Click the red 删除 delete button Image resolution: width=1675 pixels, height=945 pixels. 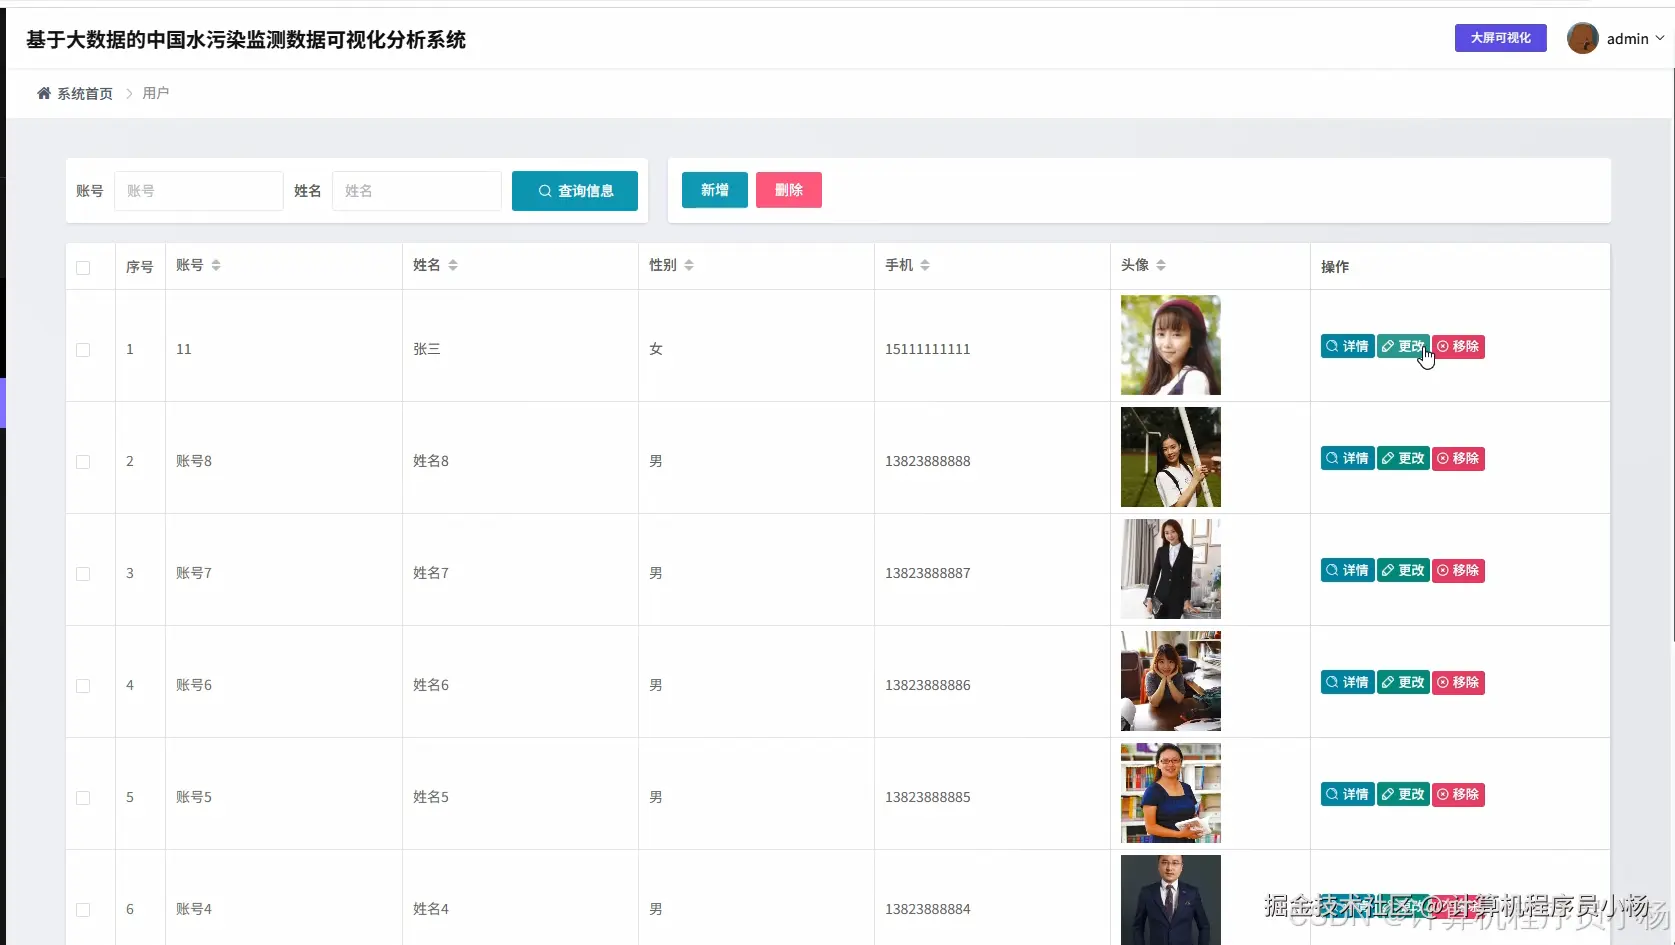789,190
